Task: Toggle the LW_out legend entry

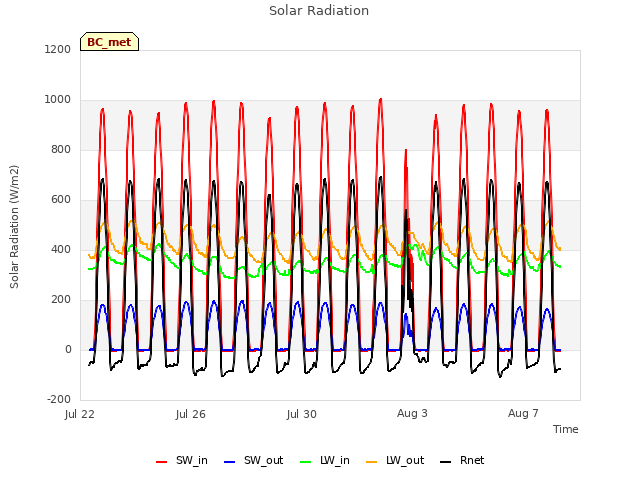Action: pyautogui.click(x=395, y=461)
